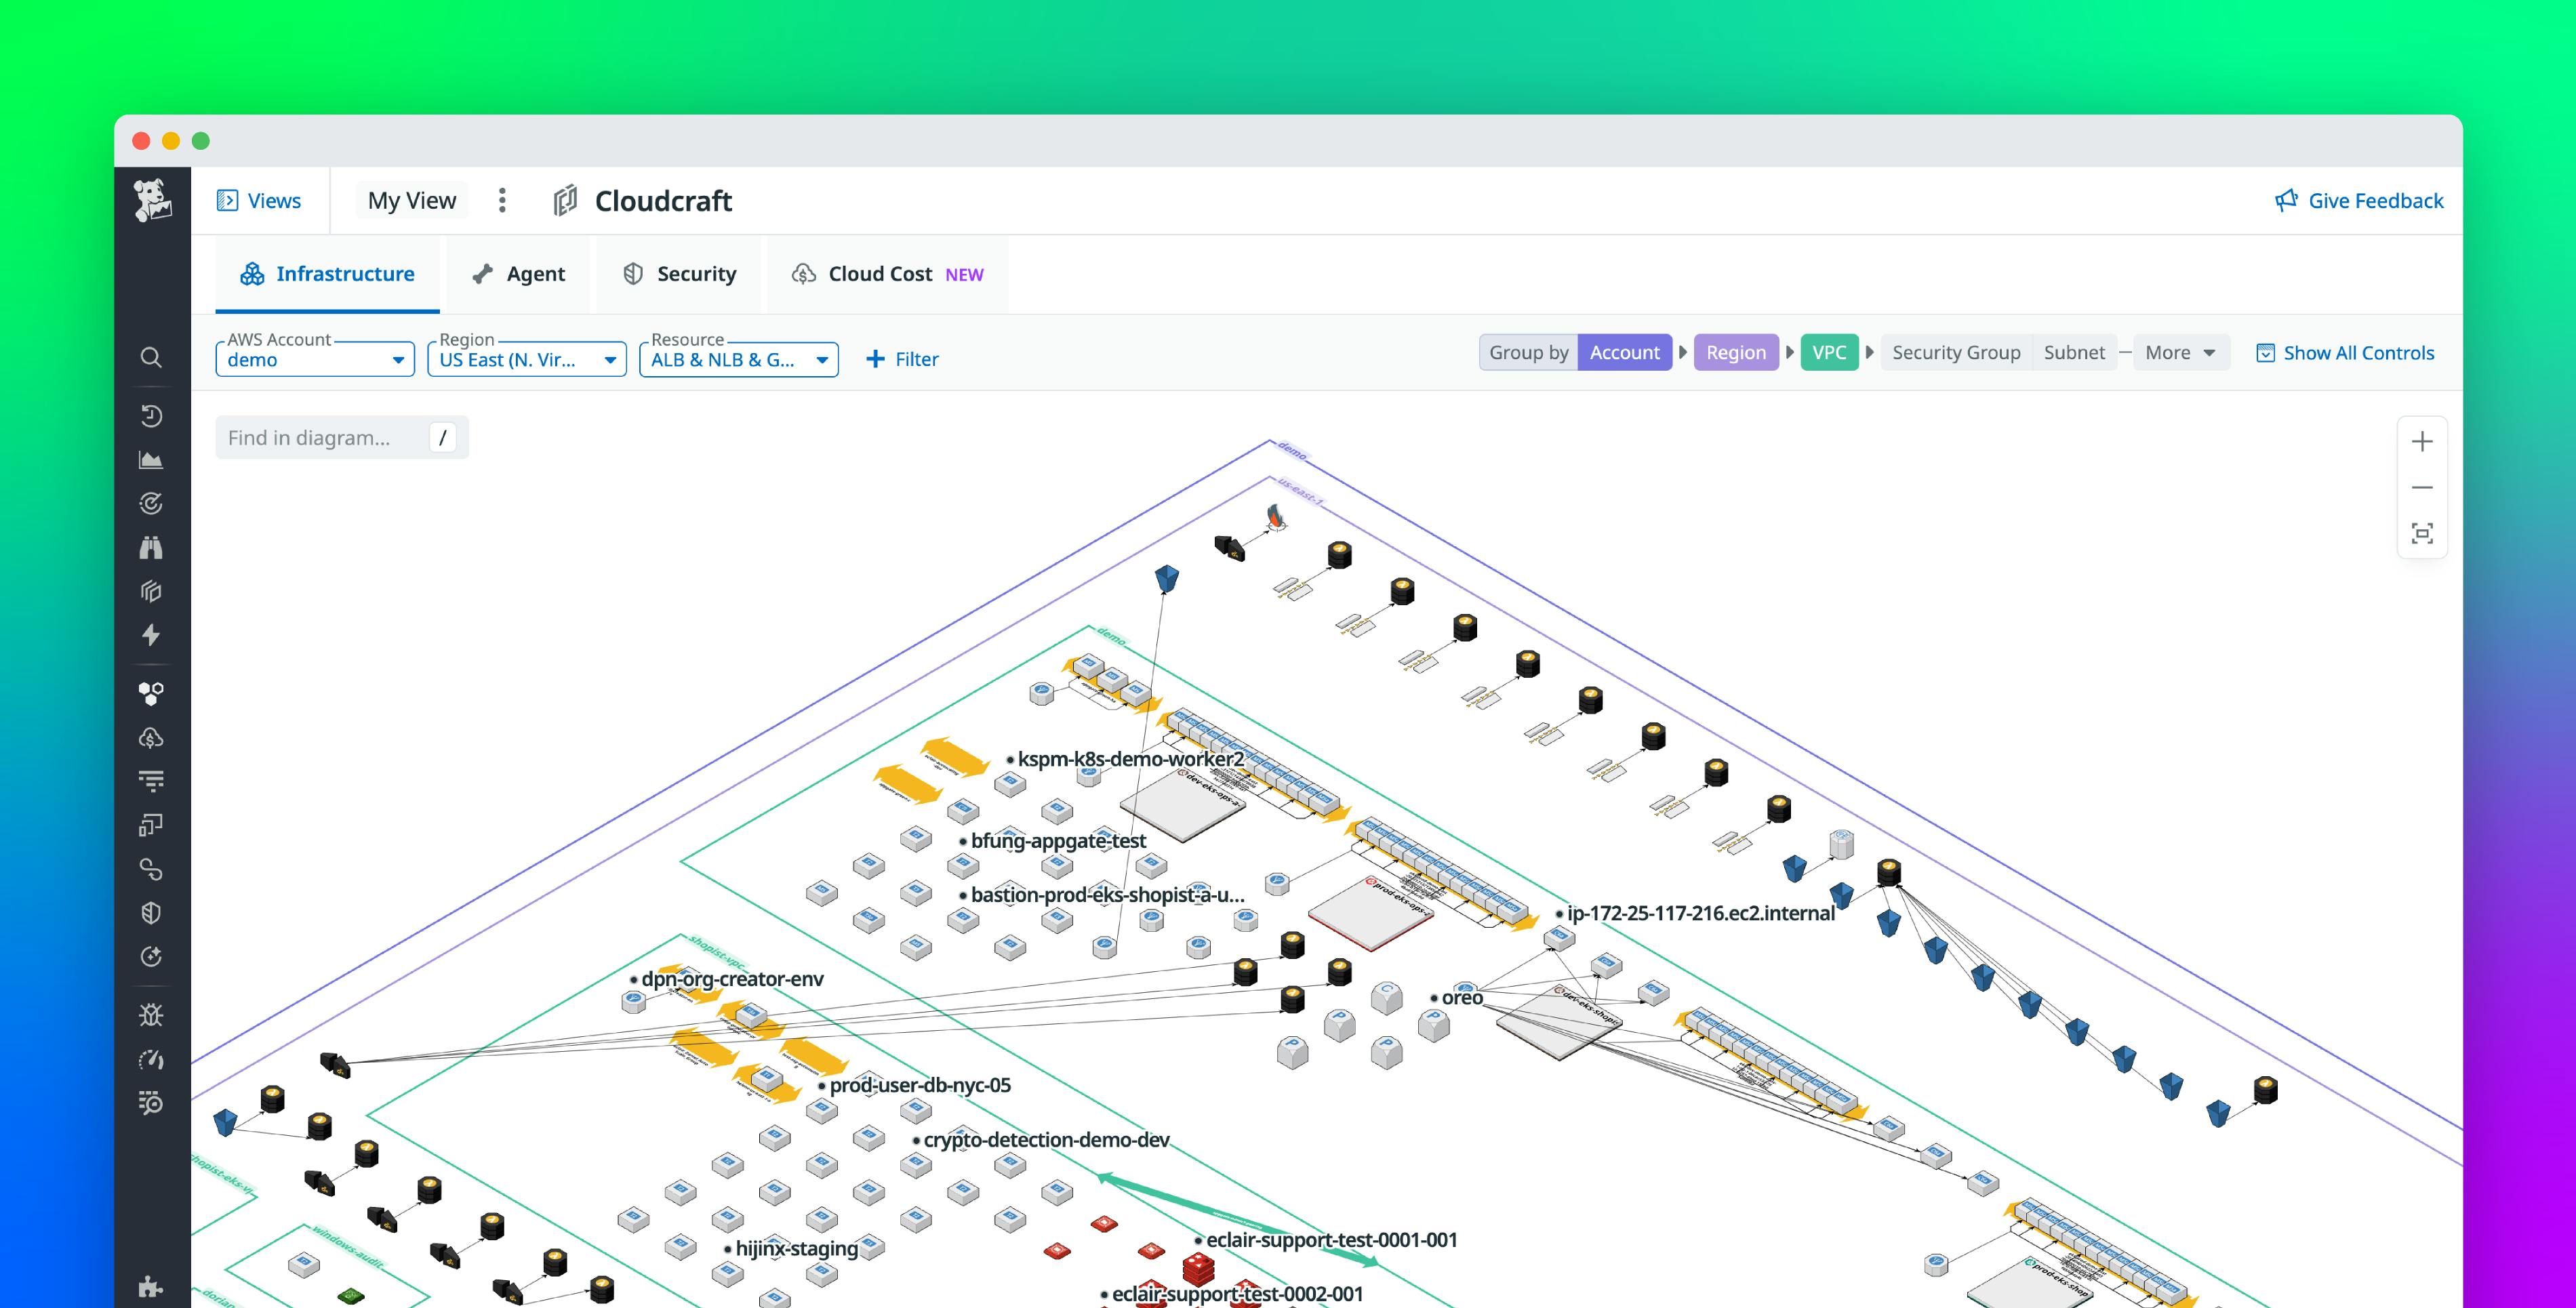Open search in the left sidebar

coord(152,357)
